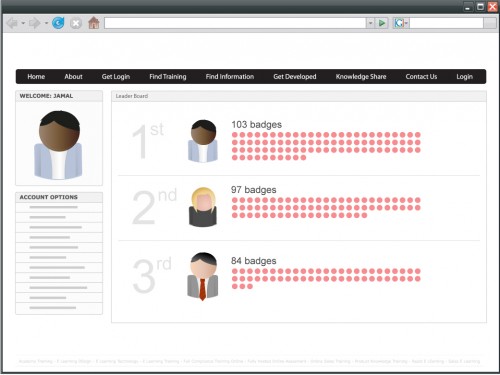Click the first Account Options row
500x375 pixels.
[59, 207]
